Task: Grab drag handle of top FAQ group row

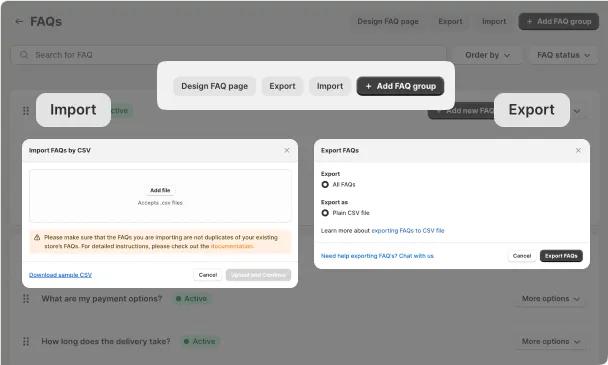Action: coord(26,111)
